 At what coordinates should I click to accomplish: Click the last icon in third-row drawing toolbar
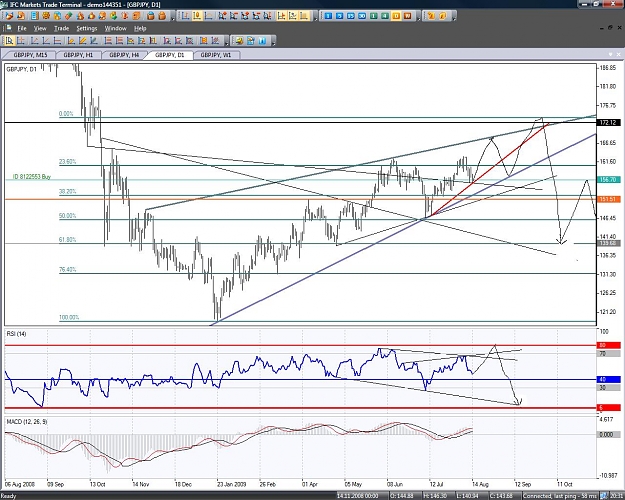[215, 40]
